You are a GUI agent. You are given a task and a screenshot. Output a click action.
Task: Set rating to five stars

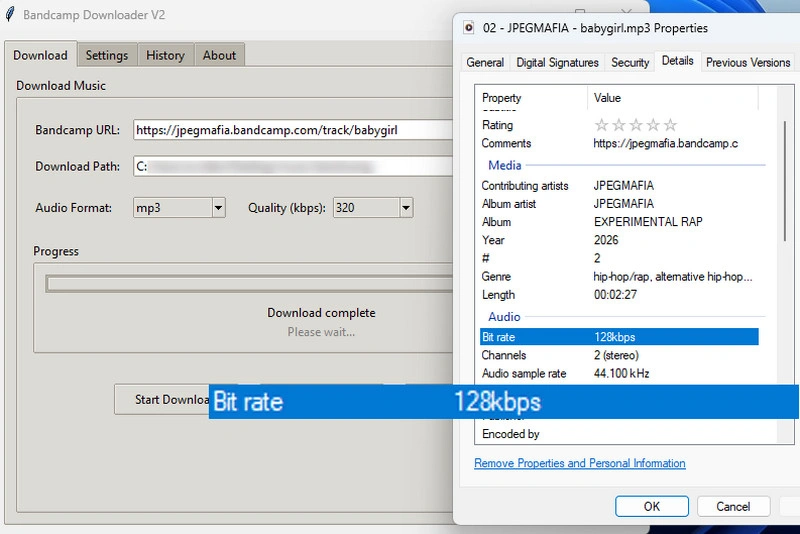[670, 125]
